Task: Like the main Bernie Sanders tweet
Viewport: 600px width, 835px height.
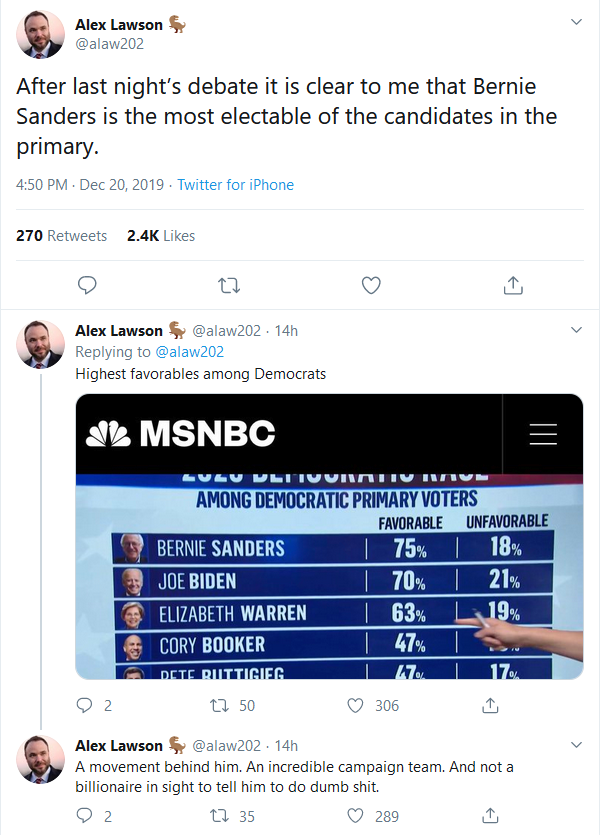Action: 371,285
